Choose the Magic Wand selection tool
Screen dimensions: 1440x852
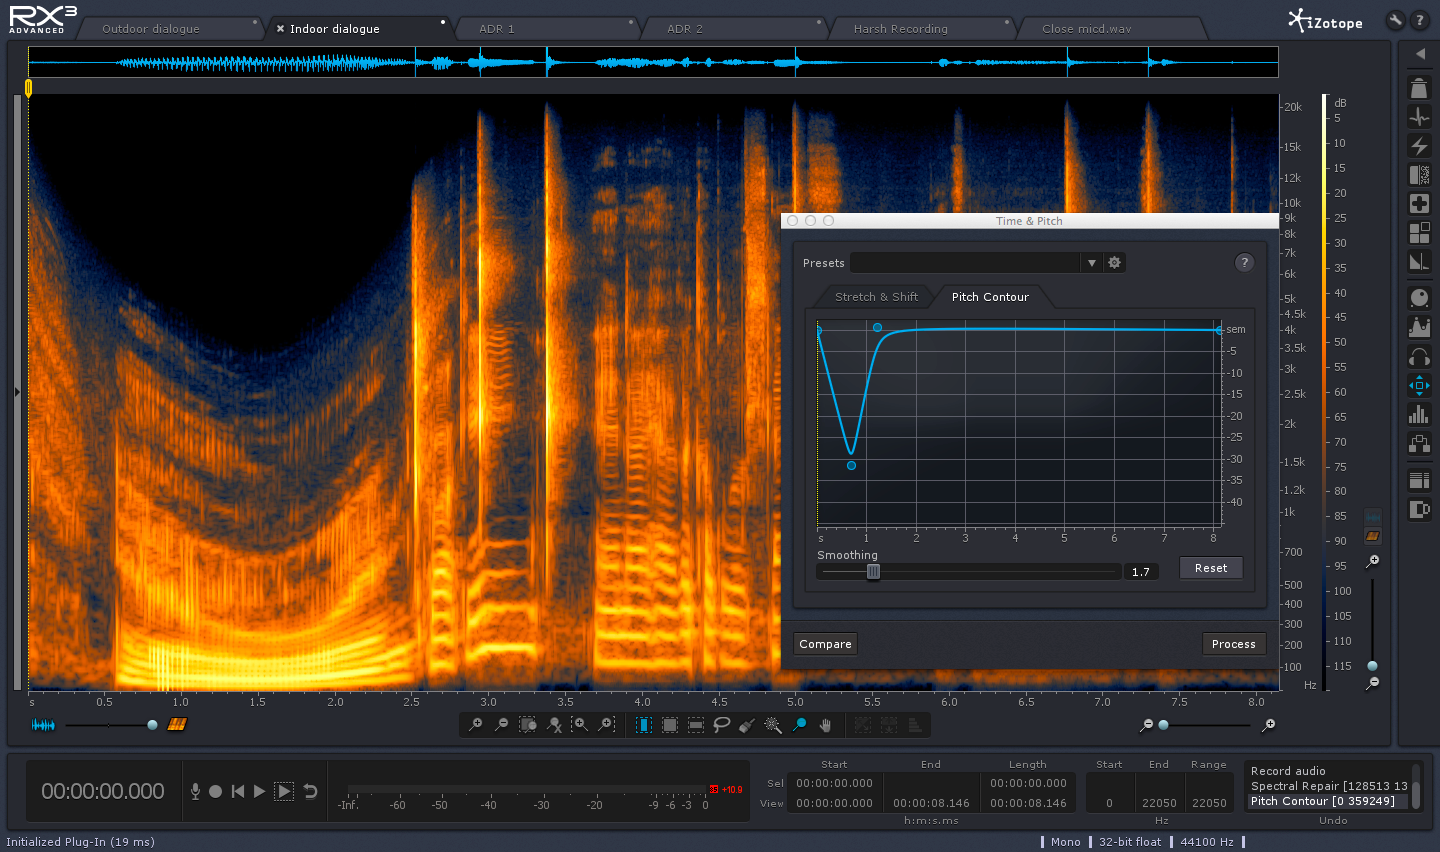[773, 725]
